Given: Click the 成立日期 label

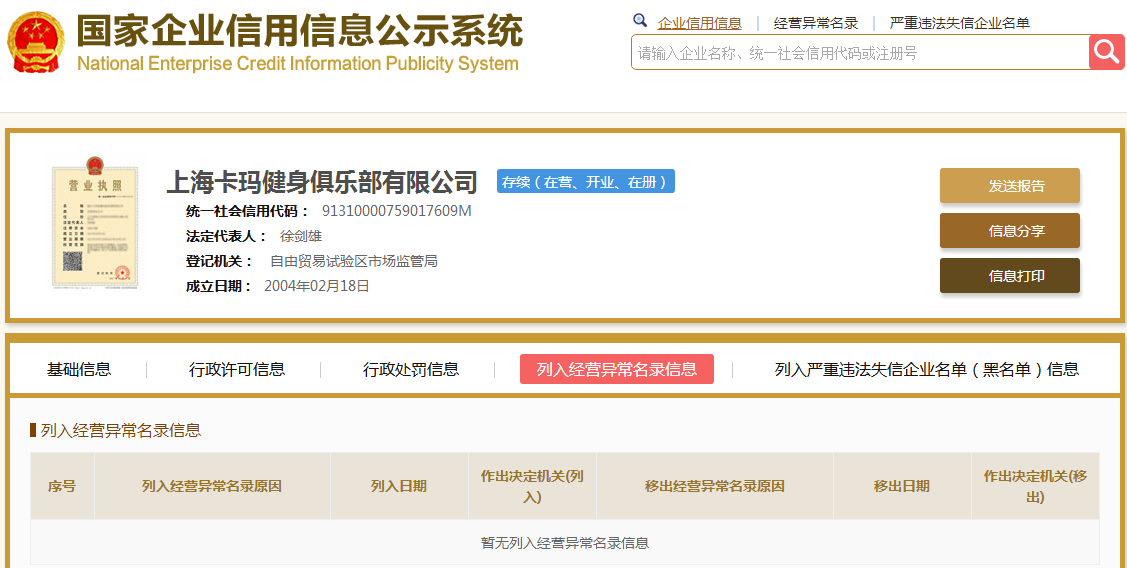Looking at the screenshot, I should (x=219, y=285).
